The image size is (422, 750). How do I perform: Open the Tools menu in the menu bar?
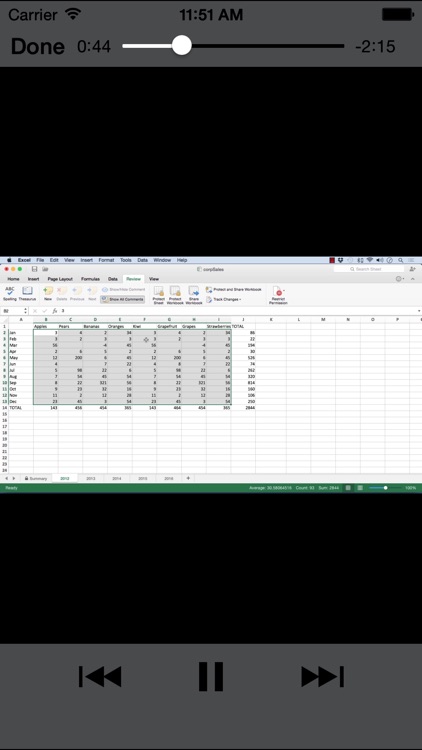[126, 260]
